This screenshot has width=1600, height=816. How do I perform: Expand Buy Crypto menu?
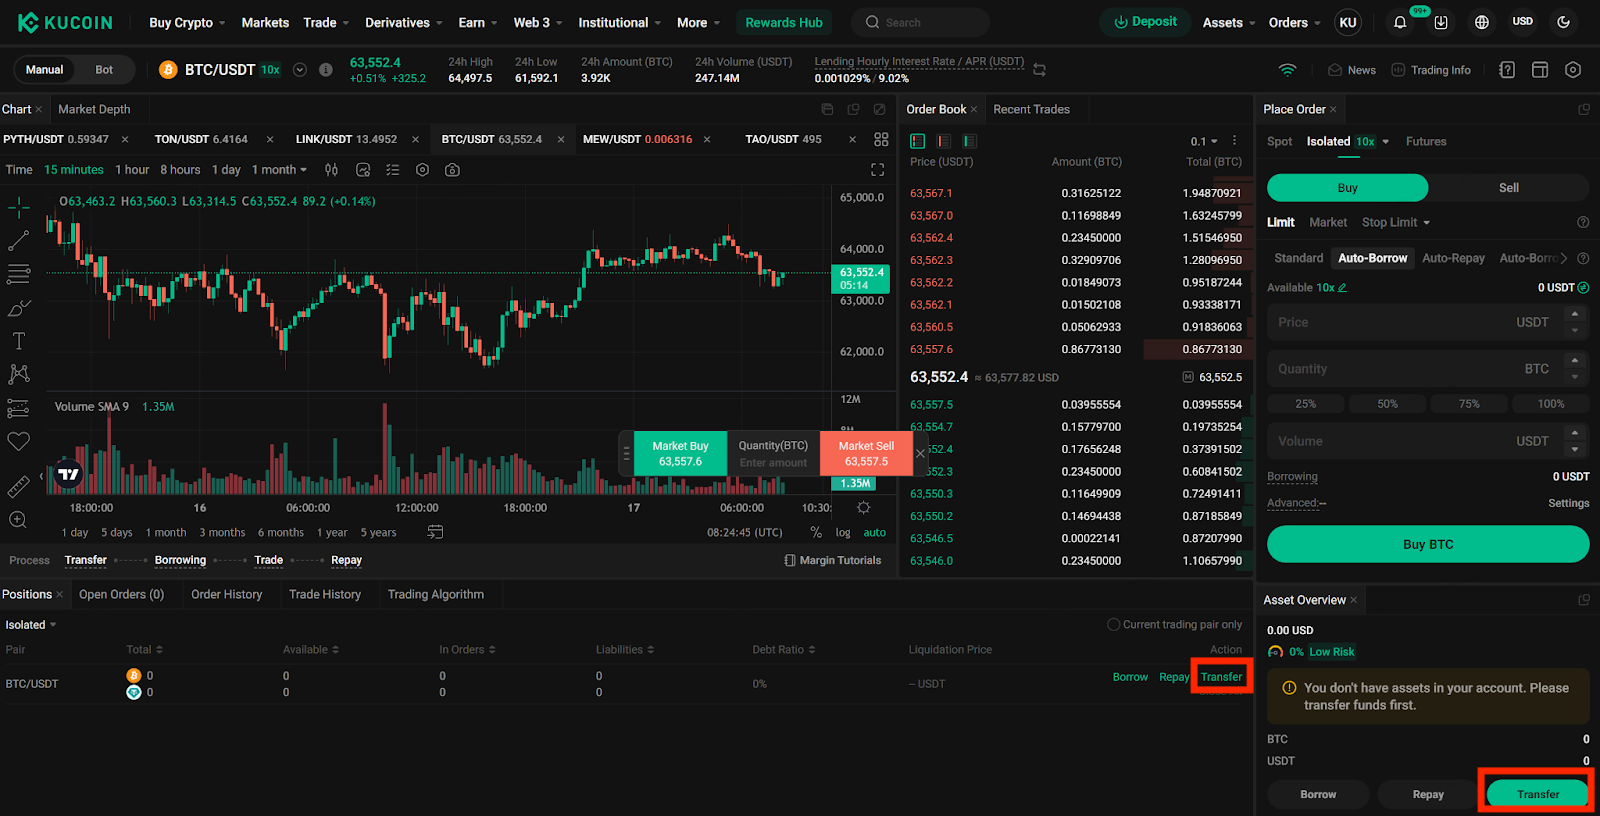[x=187, y=22]
